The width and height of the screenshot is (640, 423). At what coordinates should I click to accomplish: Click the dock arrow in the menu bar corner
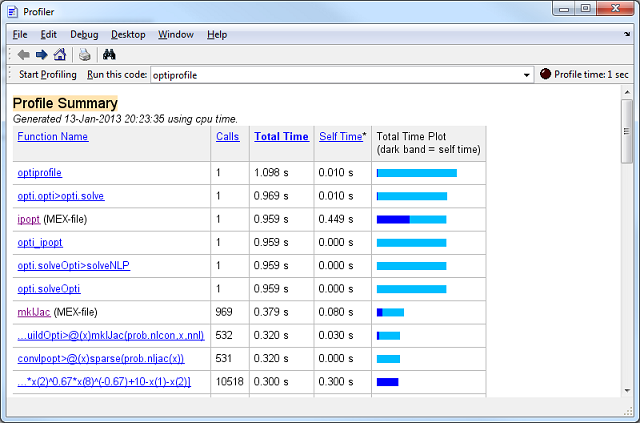point(627,34)
